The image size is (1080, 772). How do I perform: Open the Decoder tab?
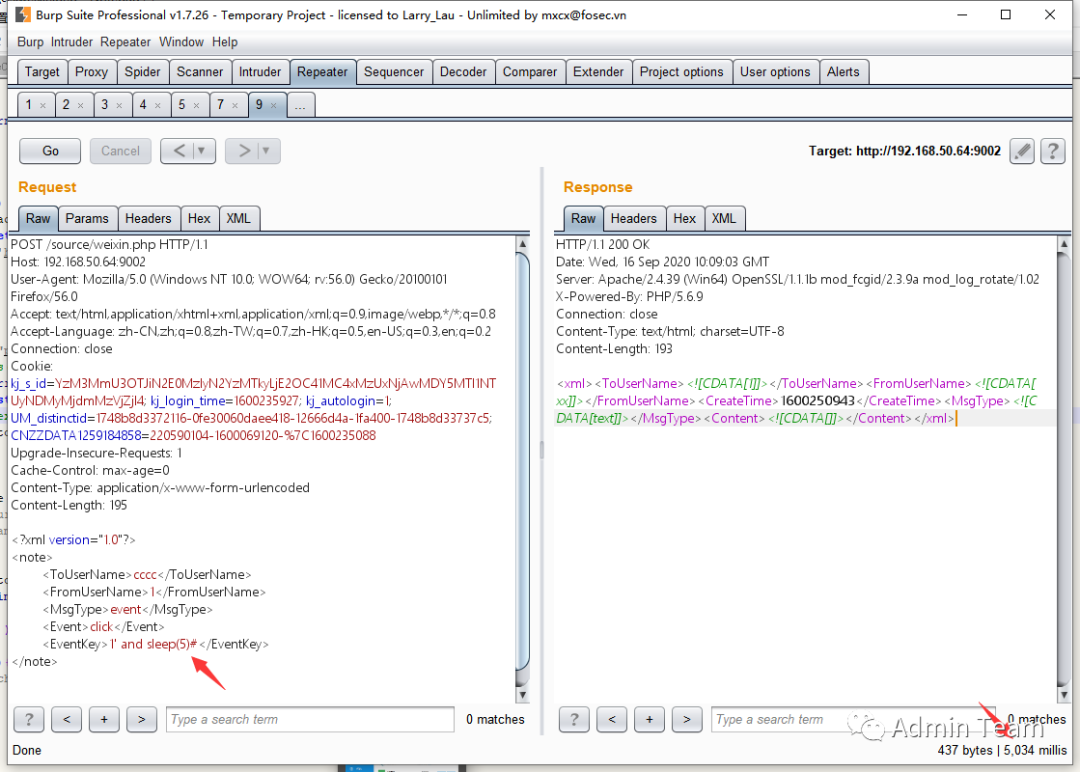coord(463,72)
